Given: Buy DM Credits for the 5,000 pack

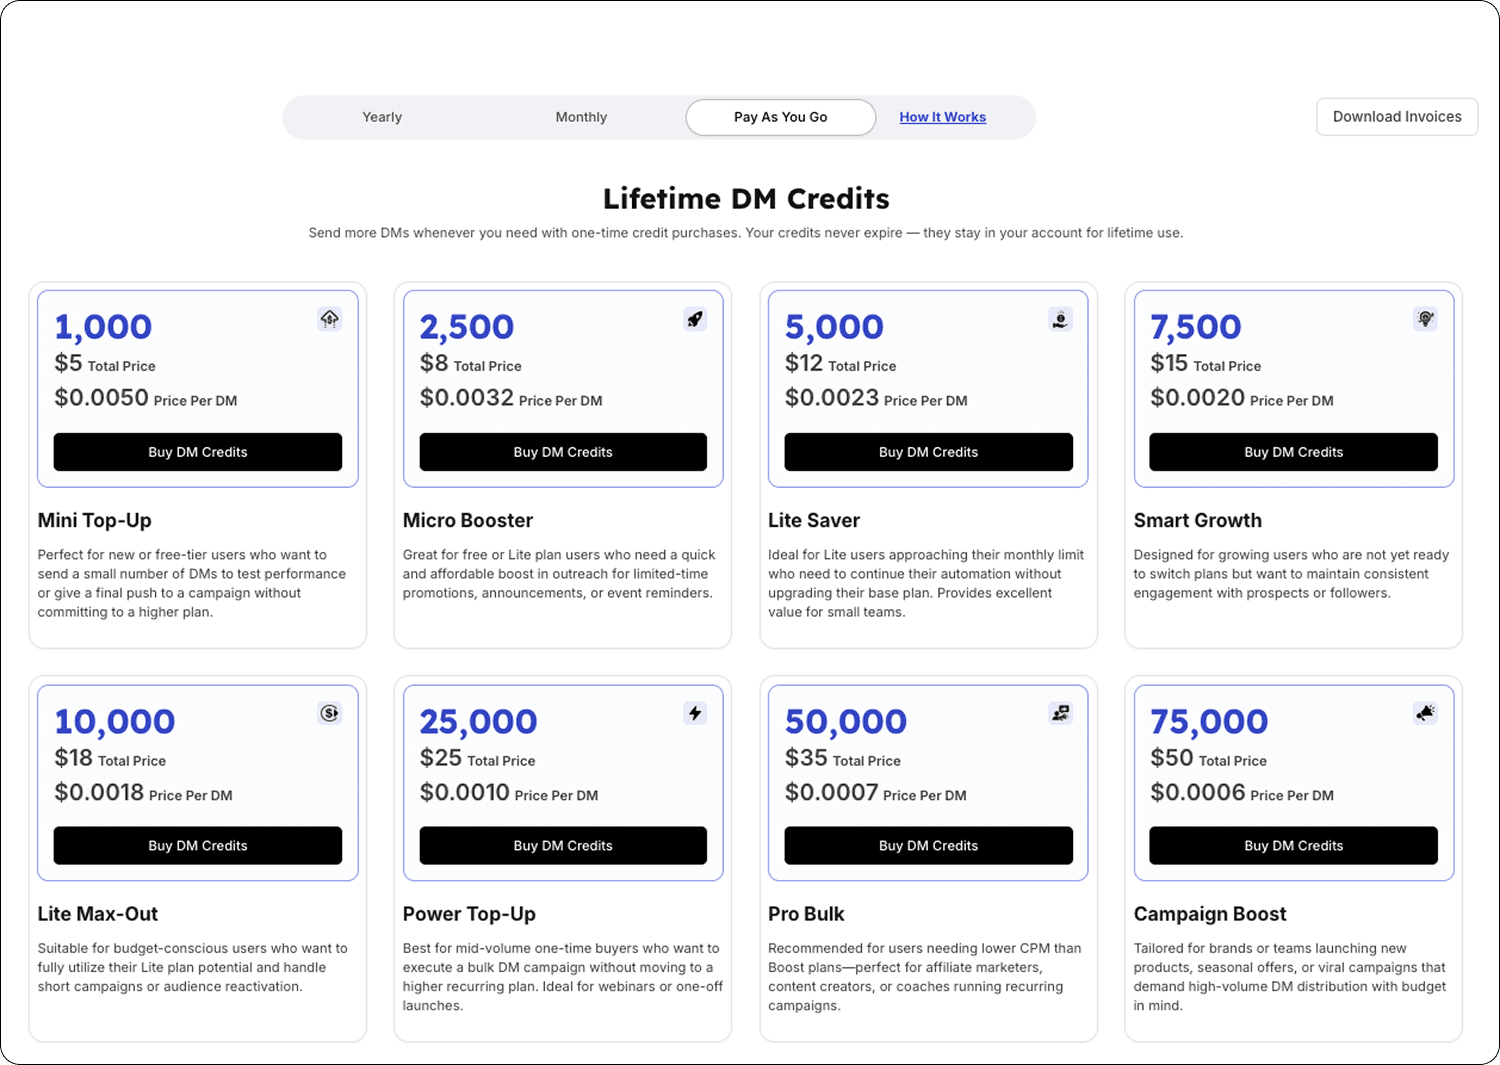Looking at the screenshot, I should [928, 452].
